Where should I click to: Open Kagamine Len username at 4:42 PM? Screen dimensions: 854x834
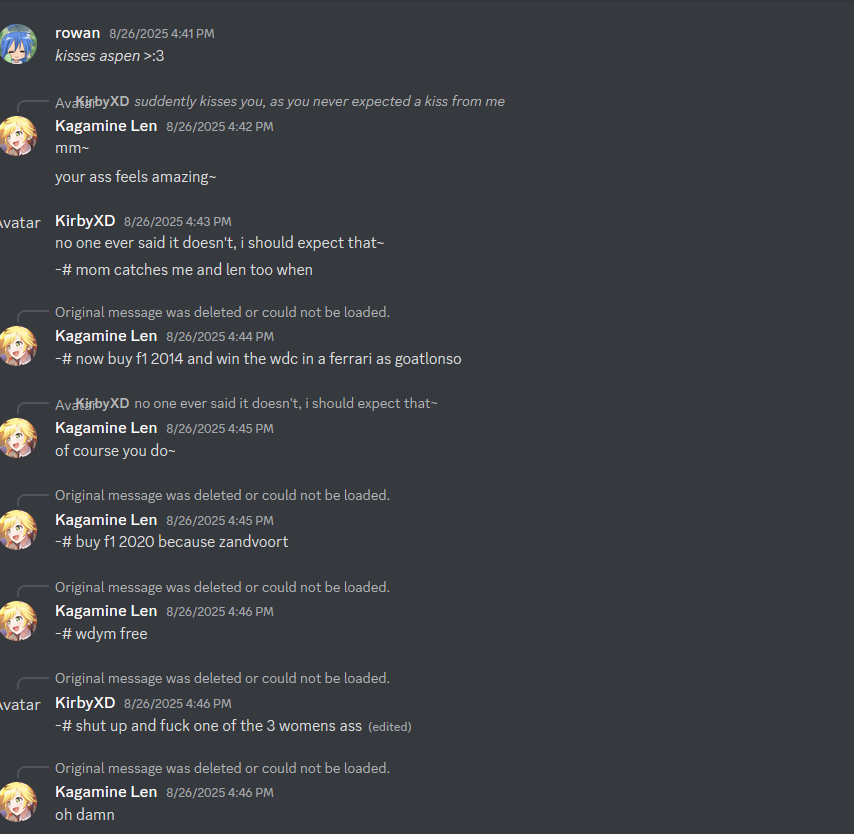coord(106,126)
